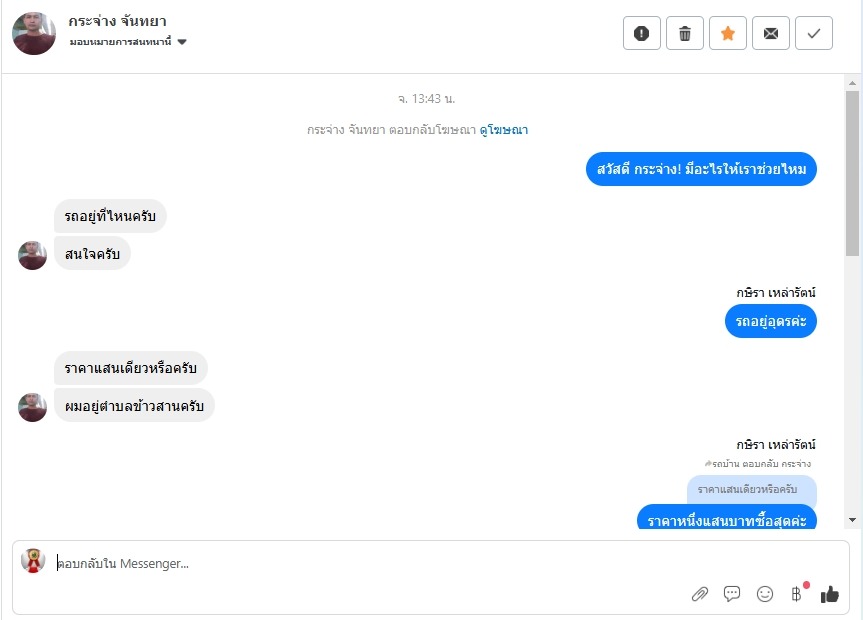The height and width of the screenshot is (620, 863).
Task: Click scrollbar up arrow in chat
Action: [853, 83]
